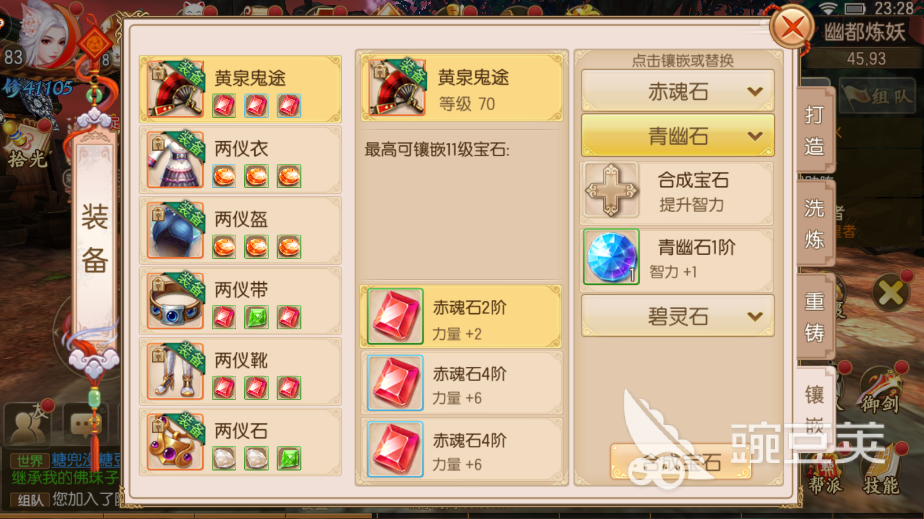Screen dimensions: 924x519
Task: Open the 御剑 skill icon
Action: click(x=879, y=390)
